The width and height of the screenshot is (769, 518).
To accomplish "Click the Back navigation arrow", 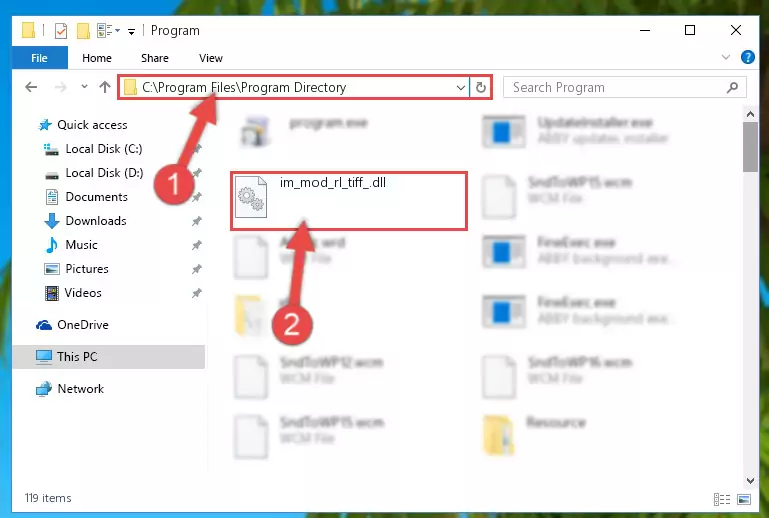I will [31, 87].
